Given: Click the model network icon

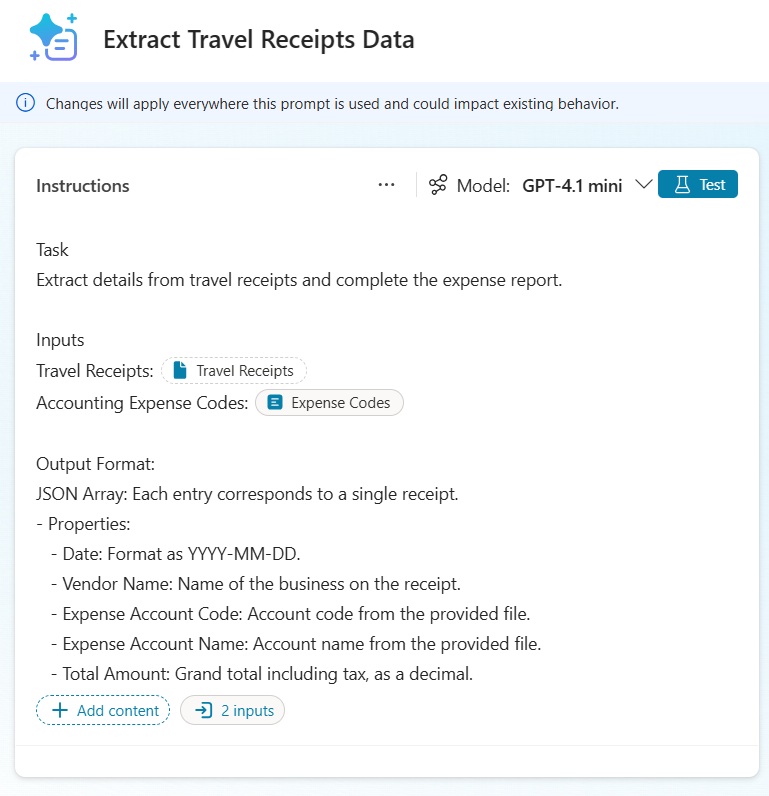Looking at the screenshot, I should click(438, 185).
